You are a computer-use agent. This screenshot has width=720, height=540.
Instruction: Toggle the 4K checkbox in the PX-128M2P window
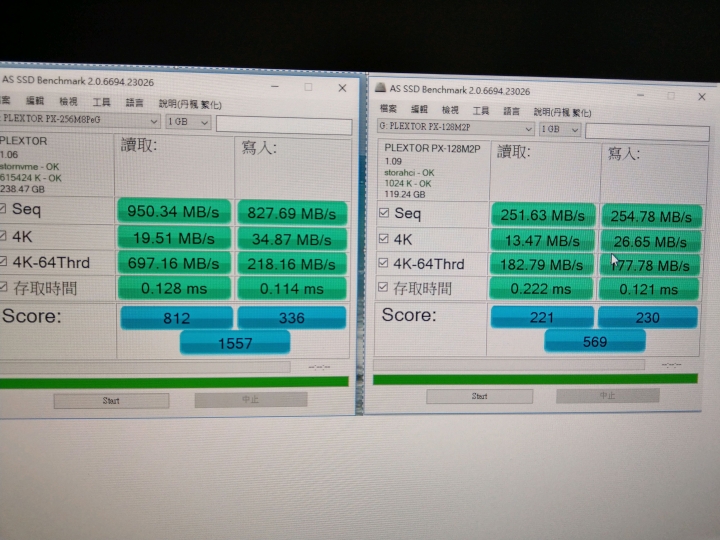[384, 238]
